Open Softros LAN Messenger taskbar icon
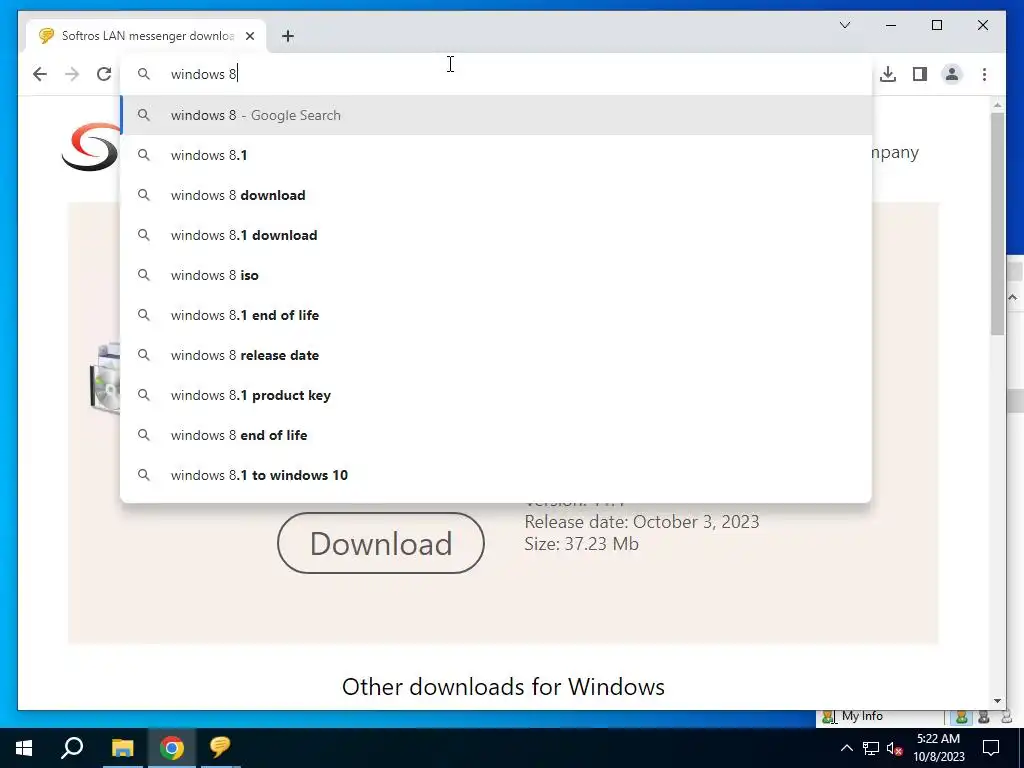Viewport: 1024px width, 768px height. [220, 748]
